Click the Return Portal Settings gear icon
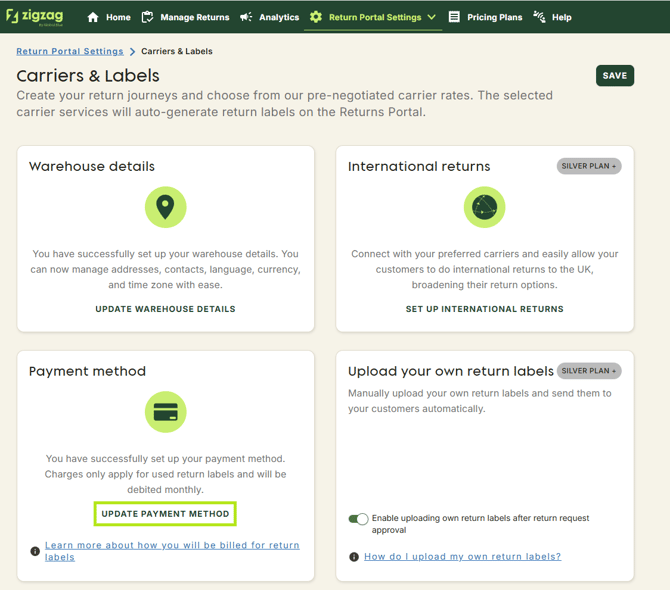The image size is (670, 590). 316,17
